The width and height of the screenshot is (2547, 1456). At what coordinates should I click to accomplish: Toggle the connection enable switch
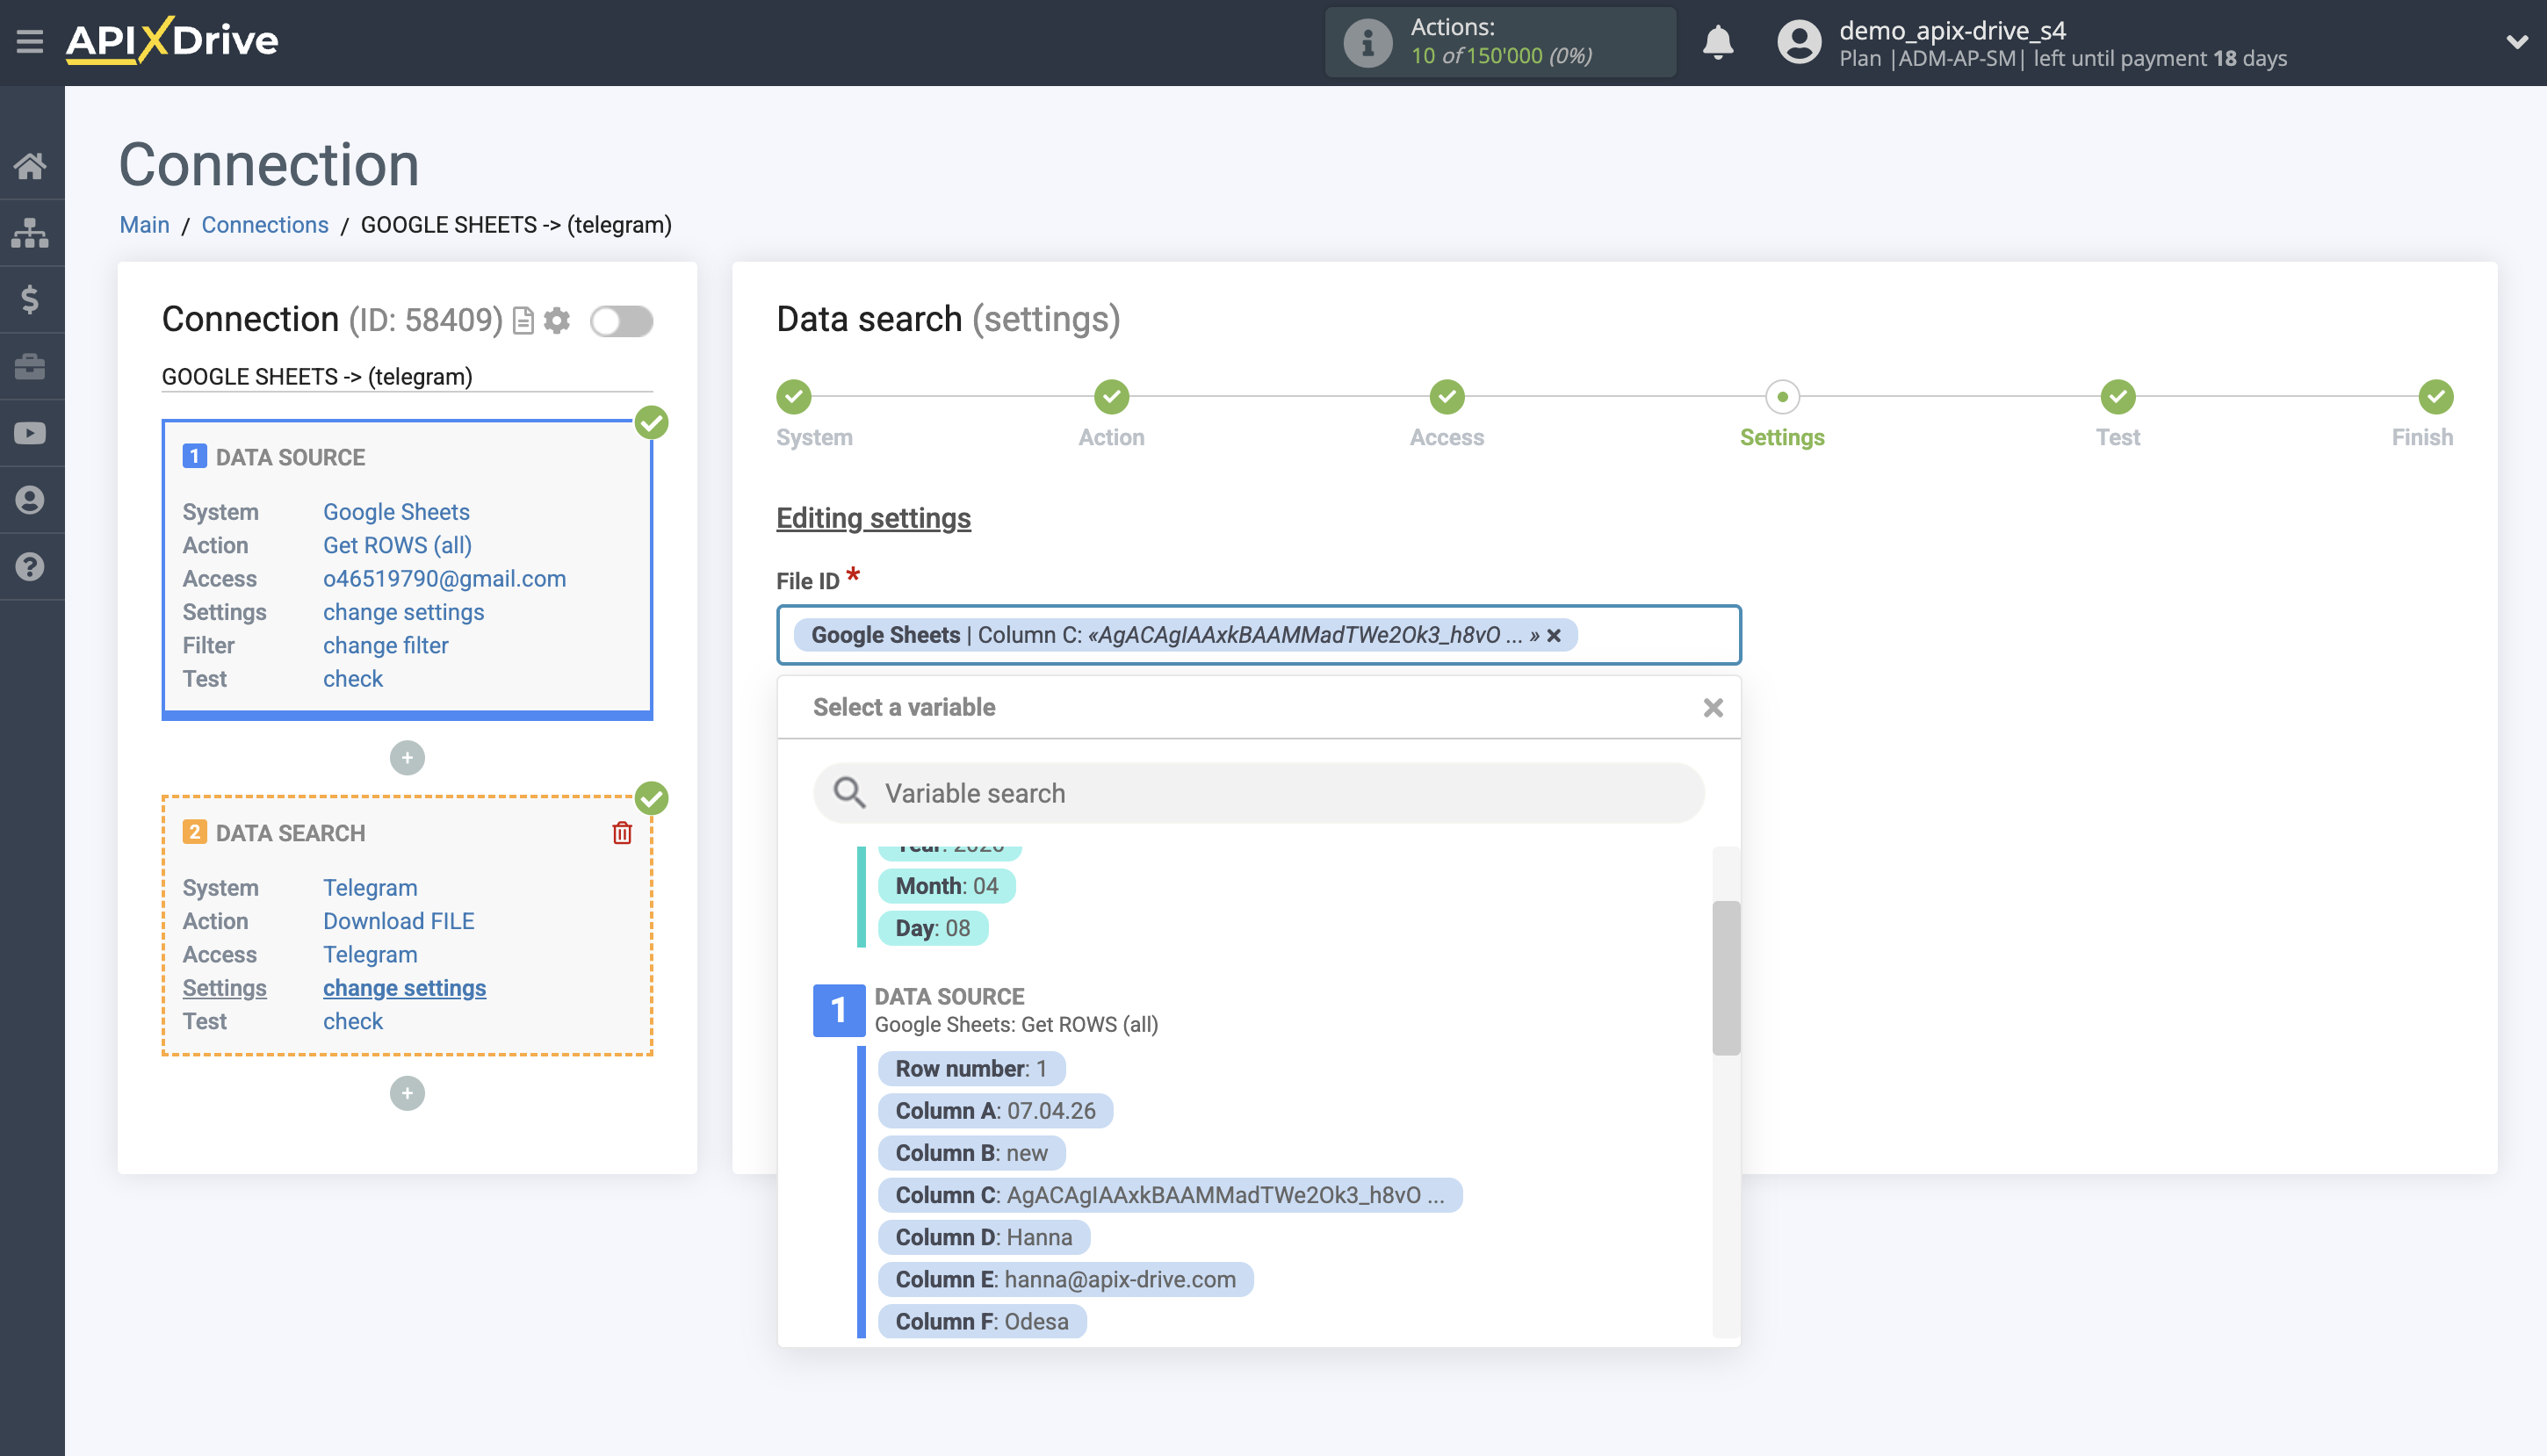621,321
